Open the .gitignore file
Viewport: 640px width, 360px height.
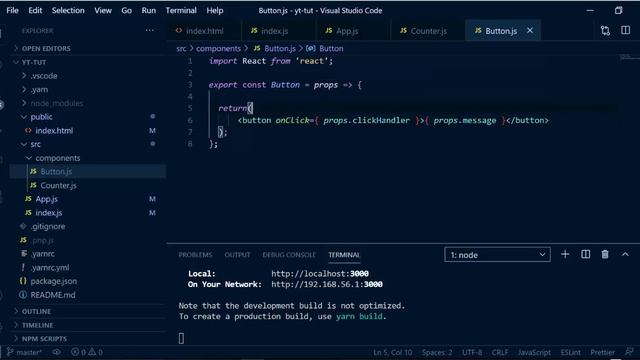coord(88,226)
